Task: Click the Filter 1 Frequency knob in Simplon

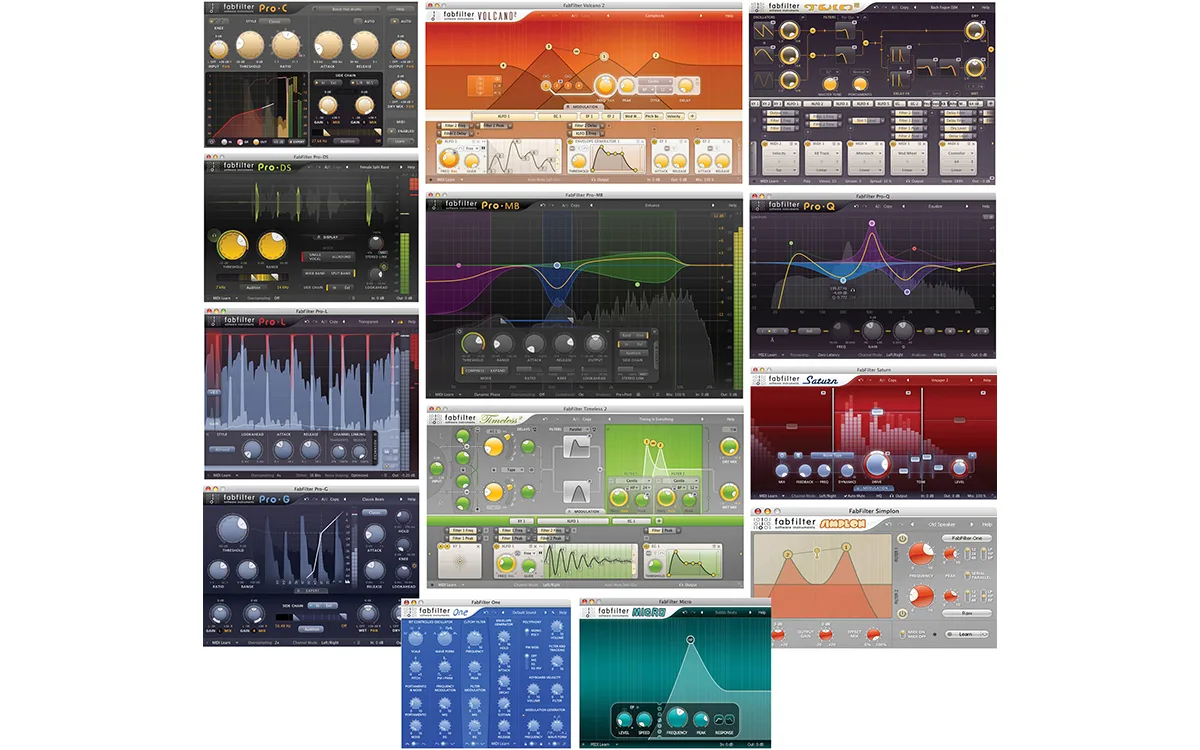Action: point(919,554)
